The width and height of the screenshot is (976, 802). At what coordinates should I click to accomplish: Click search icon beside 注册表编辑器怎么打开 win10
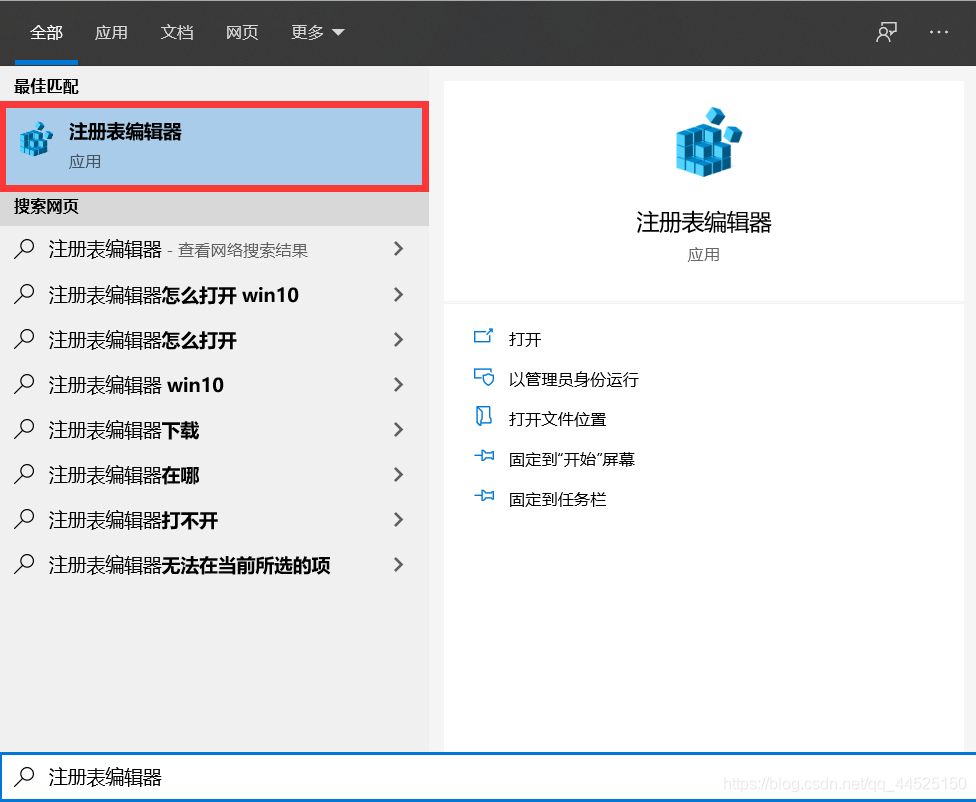click(24, 294)
